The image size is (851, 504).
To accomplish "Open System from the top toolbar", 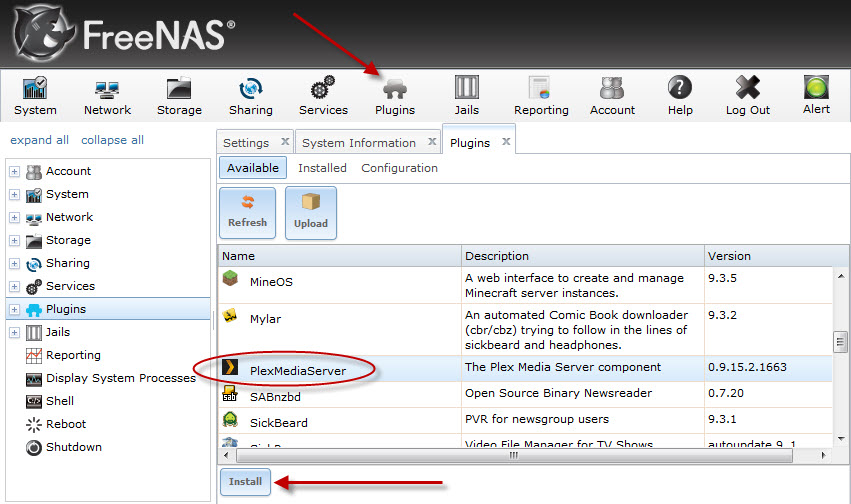I will 35,96.
